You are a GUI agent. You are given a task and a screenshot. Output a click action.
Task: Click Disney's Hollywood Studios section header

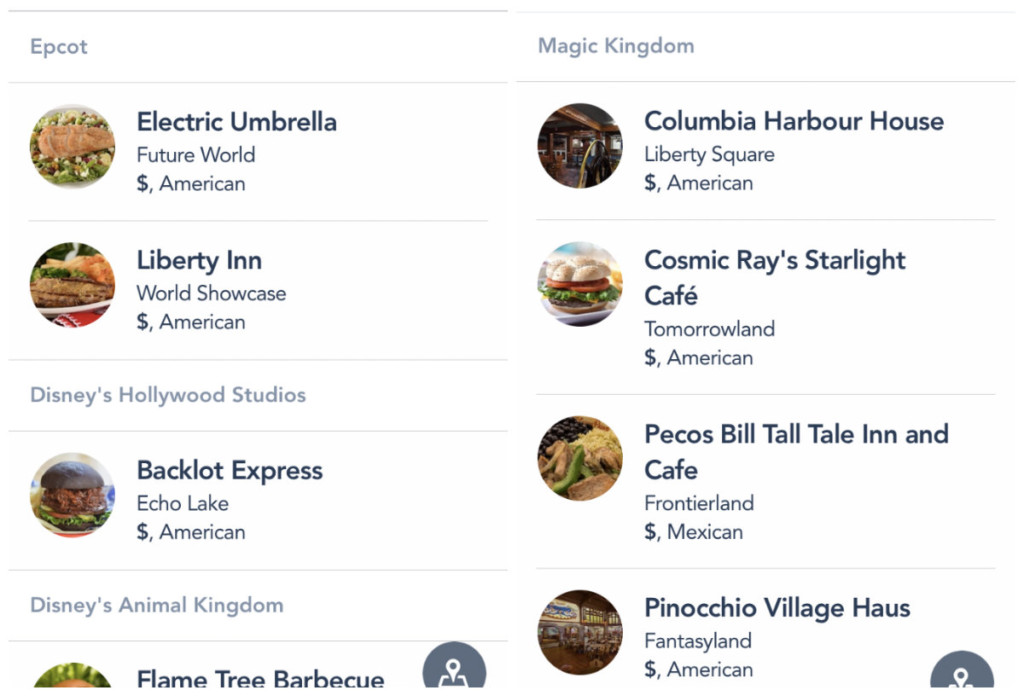coord(168,395)
